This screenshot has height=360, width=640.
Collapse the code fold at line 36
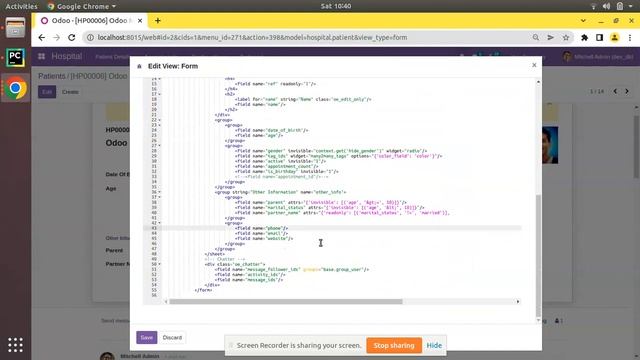[x=160, y=192]
